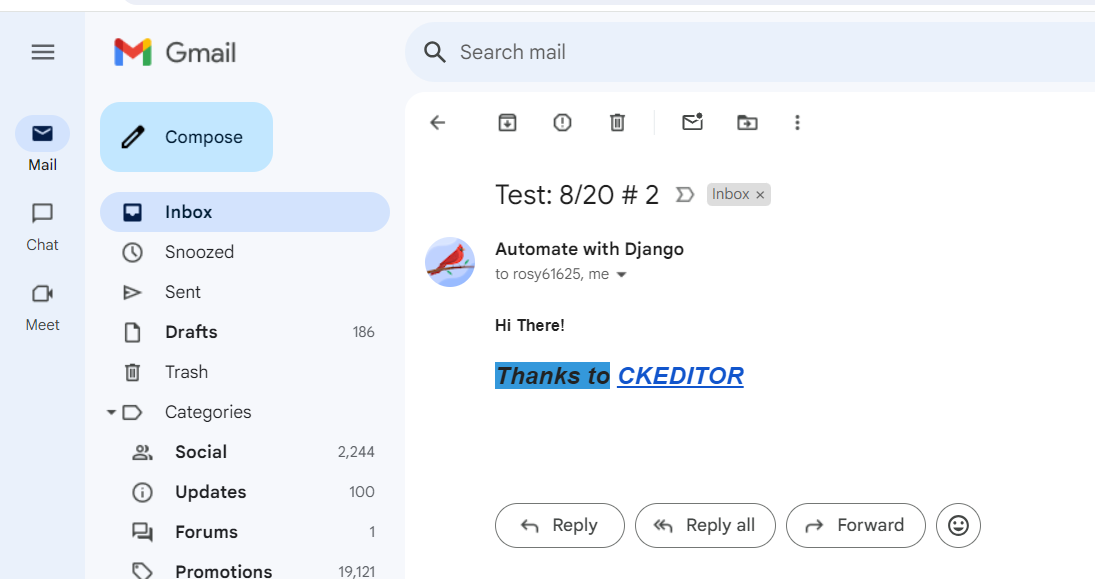1095x579 pixels.
Task: Open the Move to folder icon
Action: point(747,123)
